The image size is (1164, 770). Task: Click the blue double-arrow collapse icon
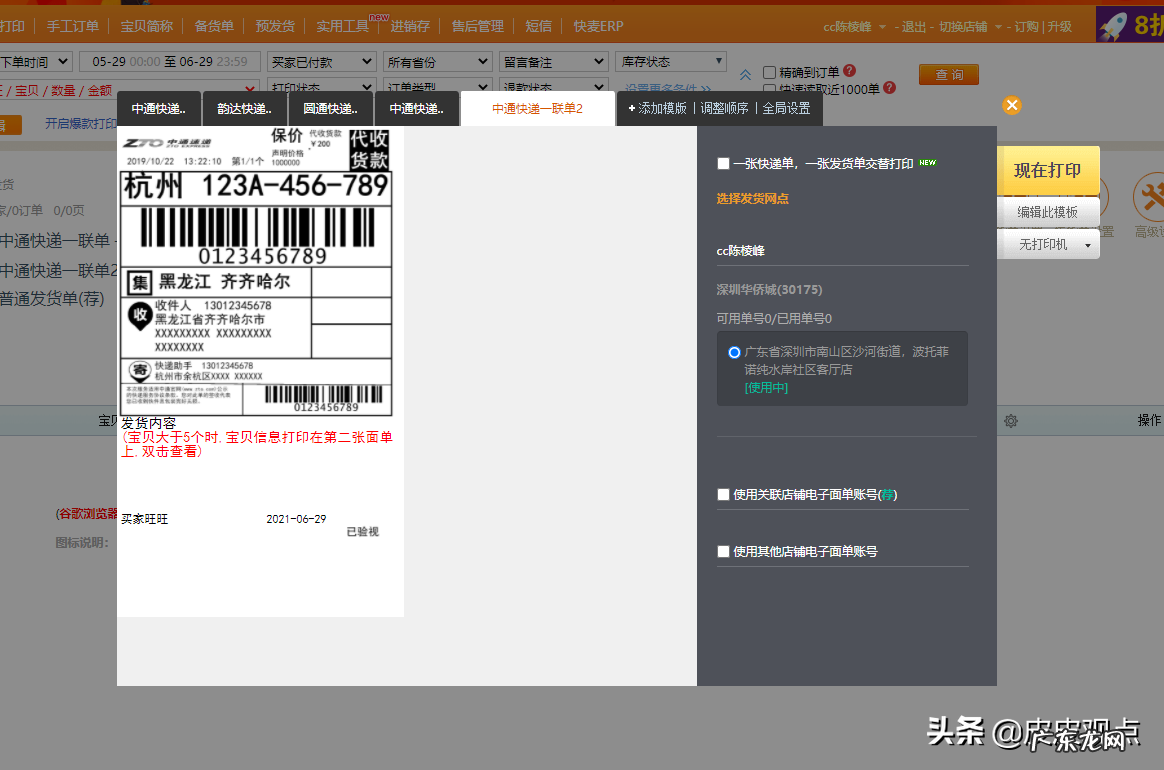click(x=744, y=73)
